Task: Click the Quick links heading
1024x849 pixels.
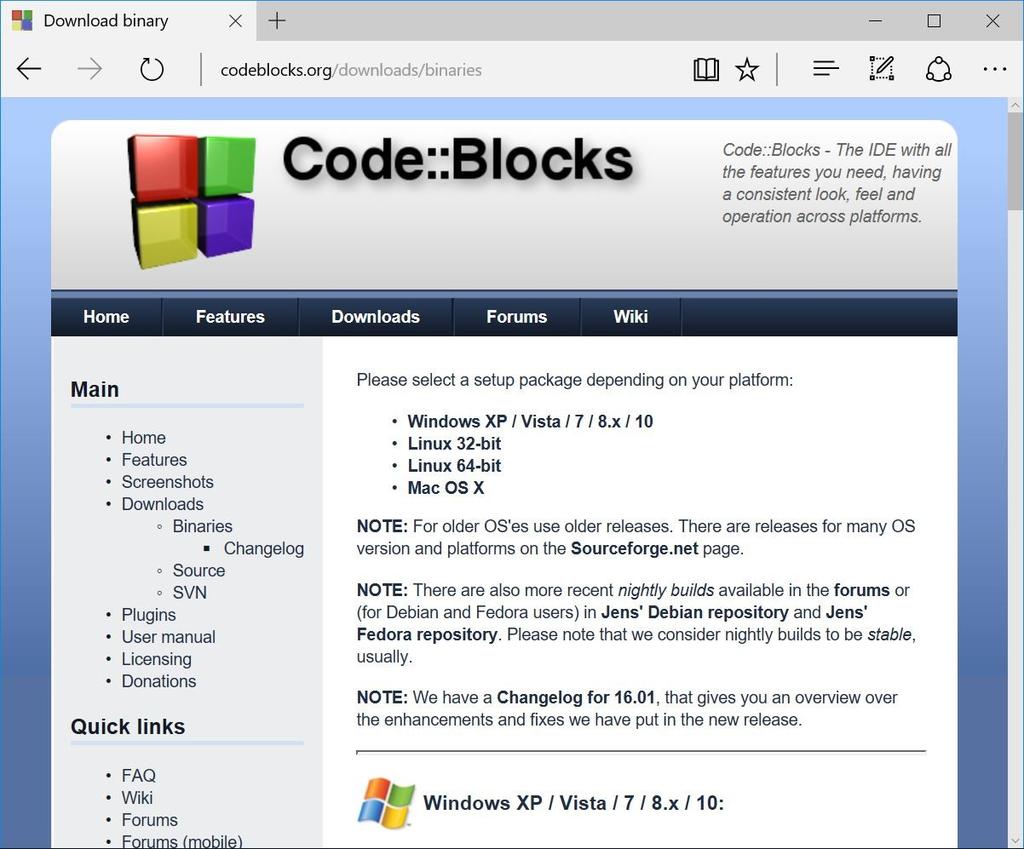Action: pyautogui.click(x=128, y=727)
